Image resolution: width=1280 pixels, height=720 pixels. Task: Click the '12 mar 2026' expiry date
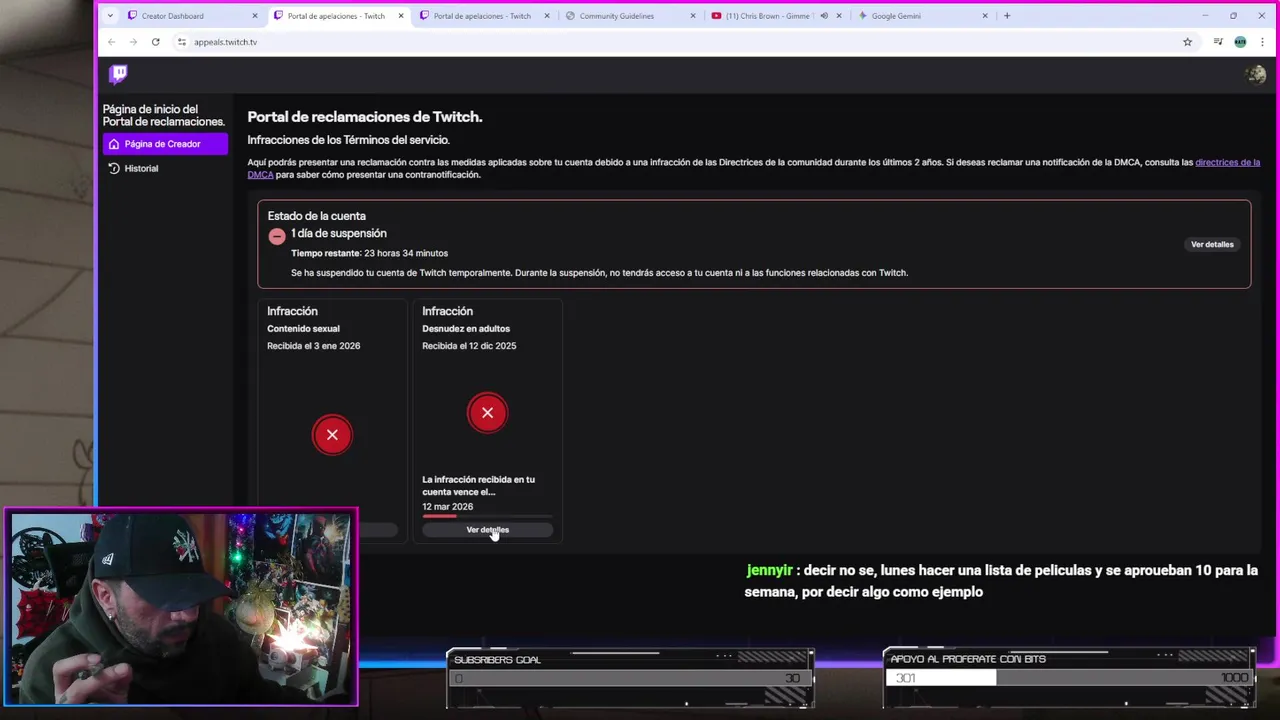point(447,507)
